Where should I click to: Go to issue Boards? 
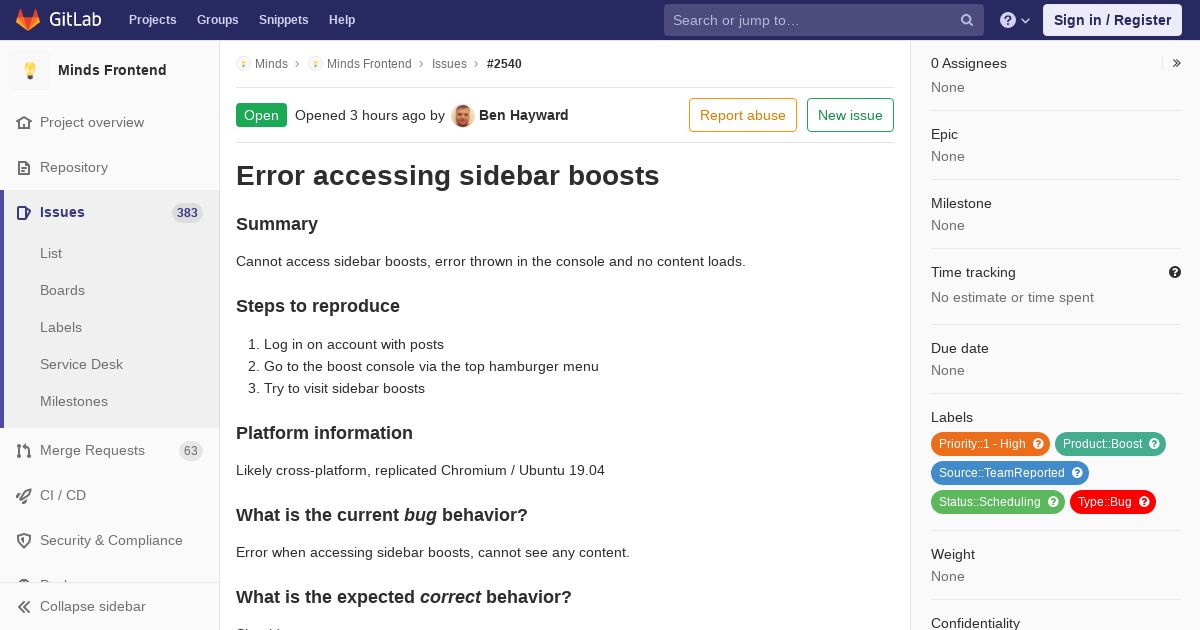[62, 291]
